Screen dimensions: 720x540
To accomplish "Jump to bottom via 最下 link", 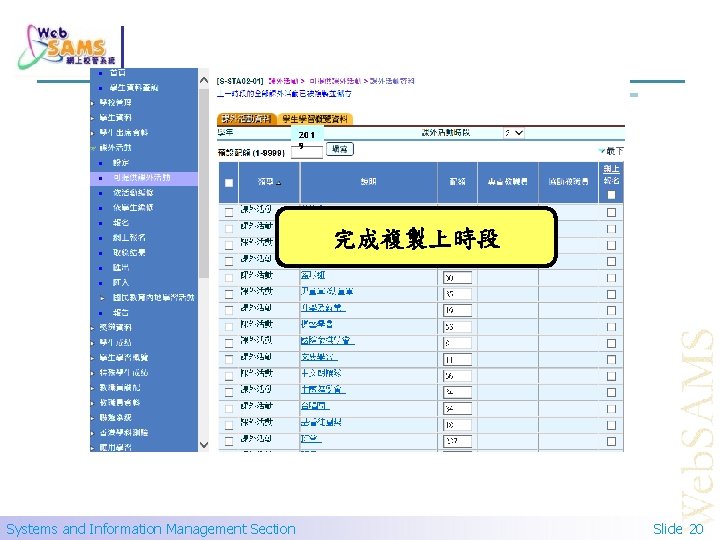I will (x=612, y=151).
